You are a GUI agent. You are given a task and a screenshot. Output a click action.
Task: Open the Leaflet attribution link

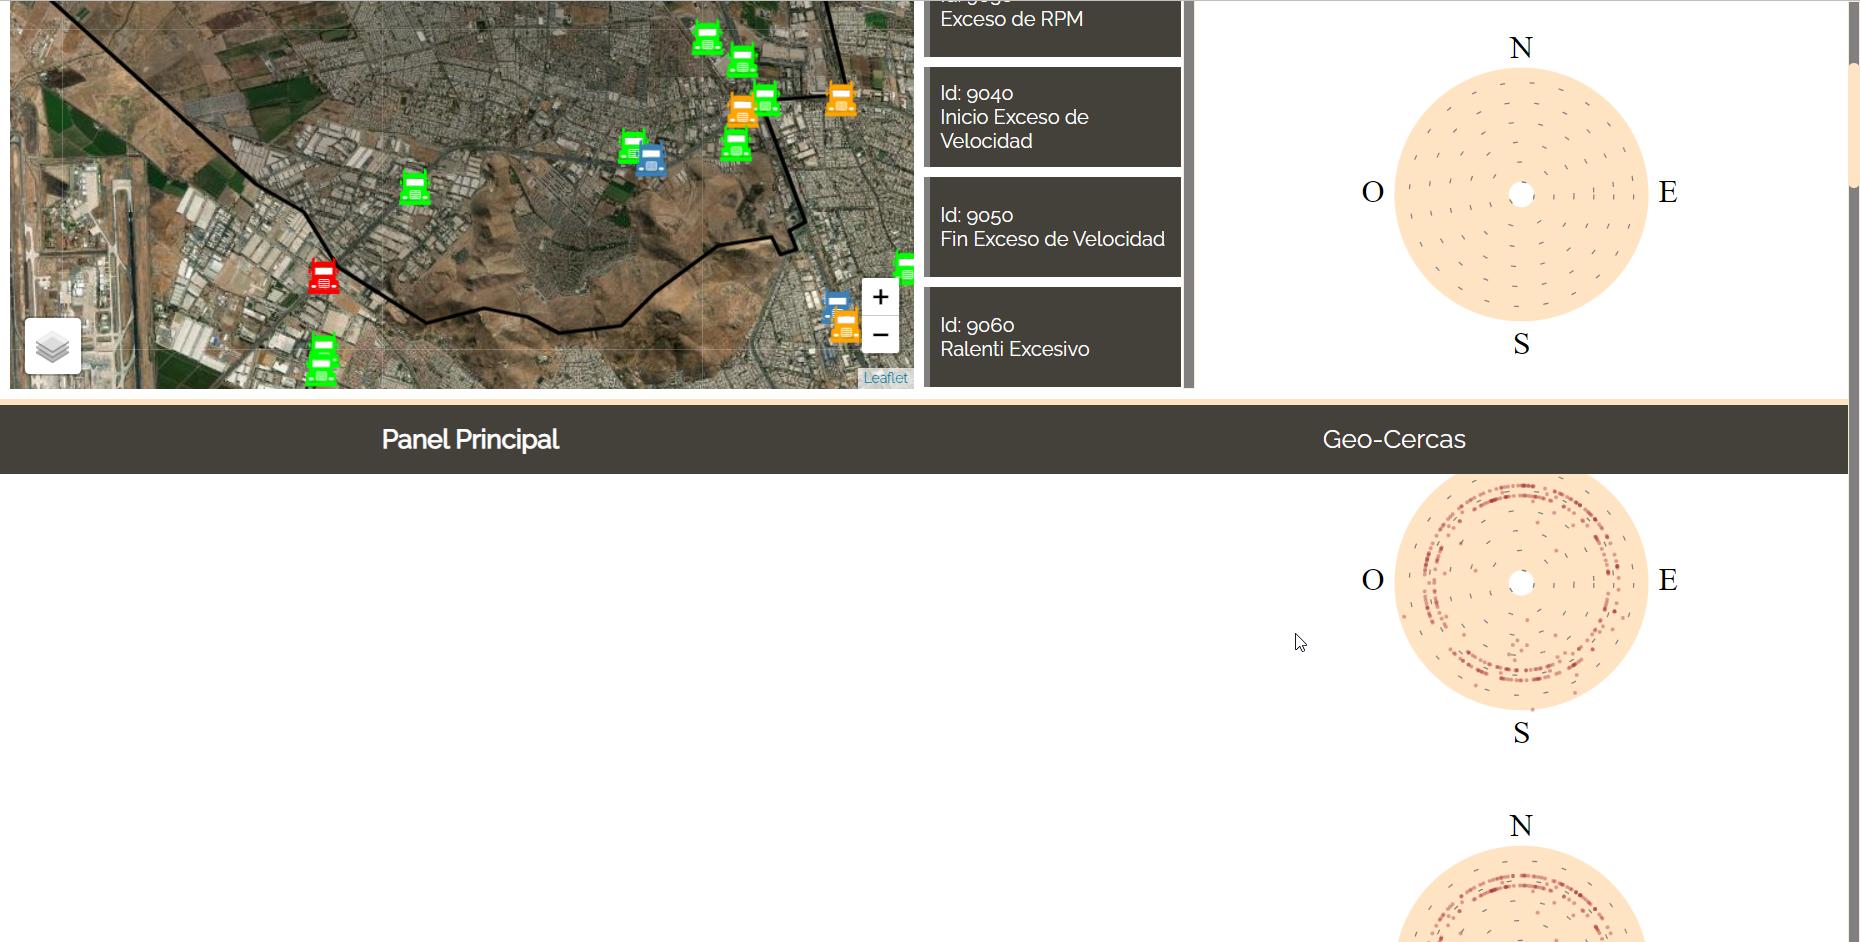point(886,378)
